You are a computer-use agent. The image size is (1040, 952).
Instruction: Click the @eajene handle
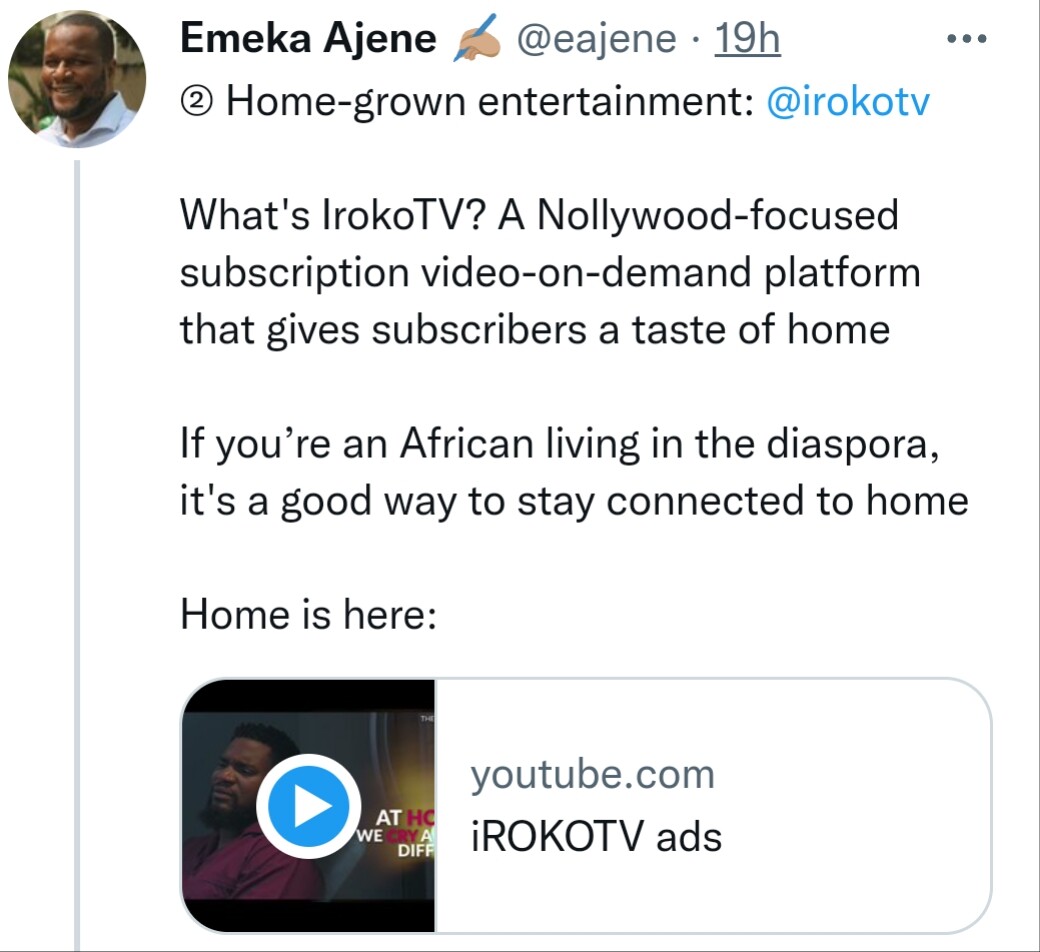(595, 40)
